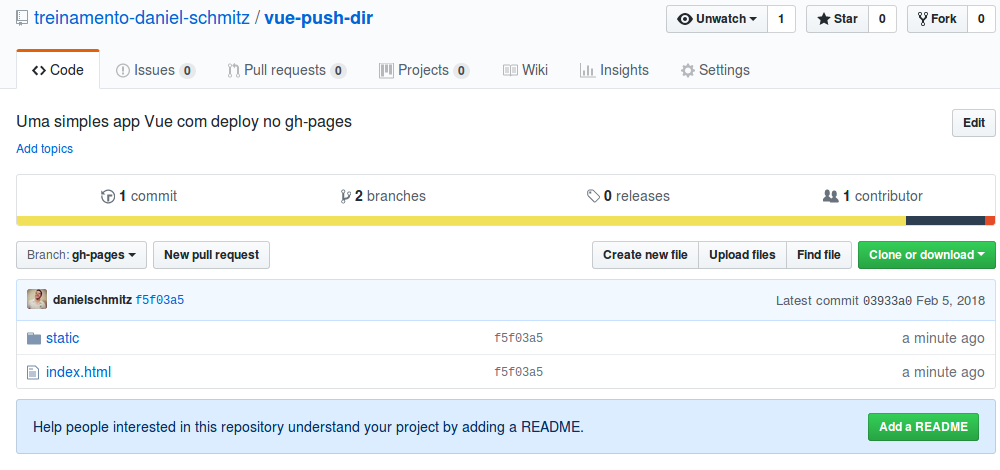Image resolution: width=1000 pixels, height=470 pixels.
Task: Click the danielschmitz avatar image
Action: [x=37, y=299]
